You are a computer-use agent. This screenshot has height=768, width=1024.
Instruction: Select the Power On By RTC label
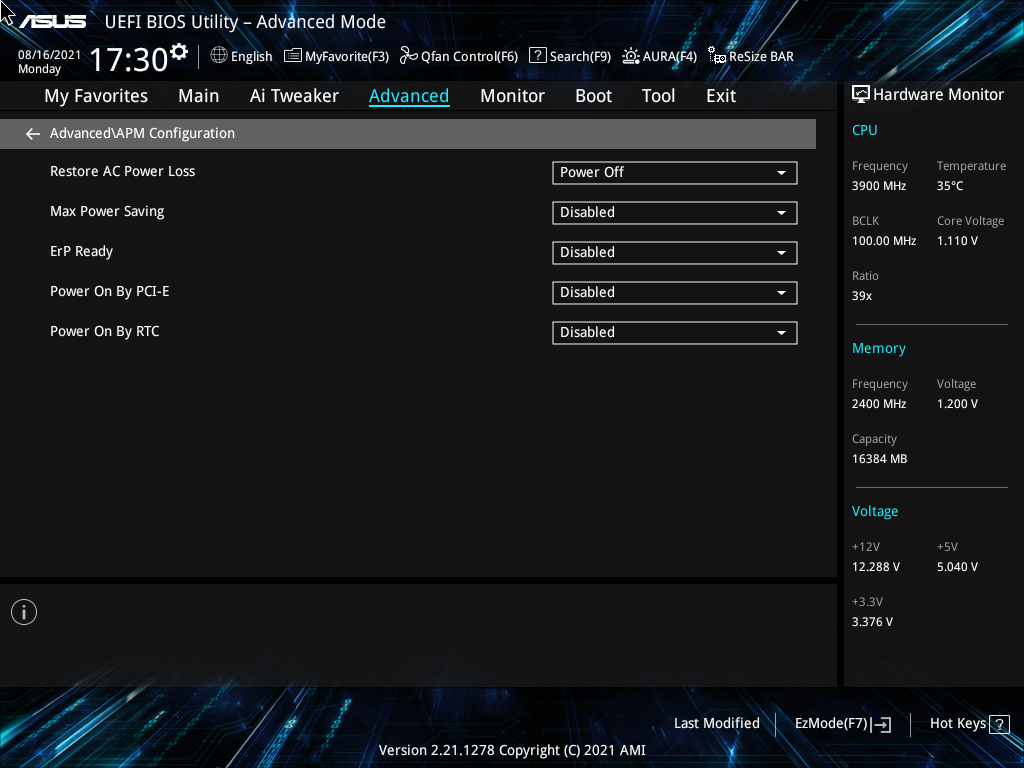point(104,331)
